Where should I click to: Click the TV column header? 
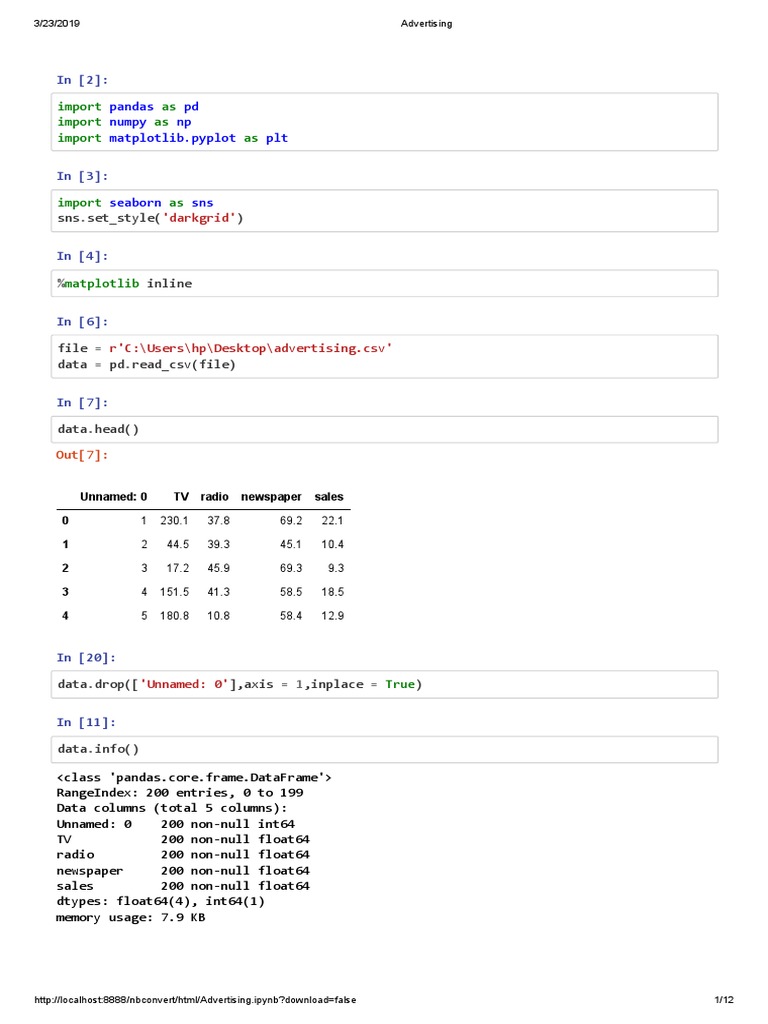tap(181, 497)
